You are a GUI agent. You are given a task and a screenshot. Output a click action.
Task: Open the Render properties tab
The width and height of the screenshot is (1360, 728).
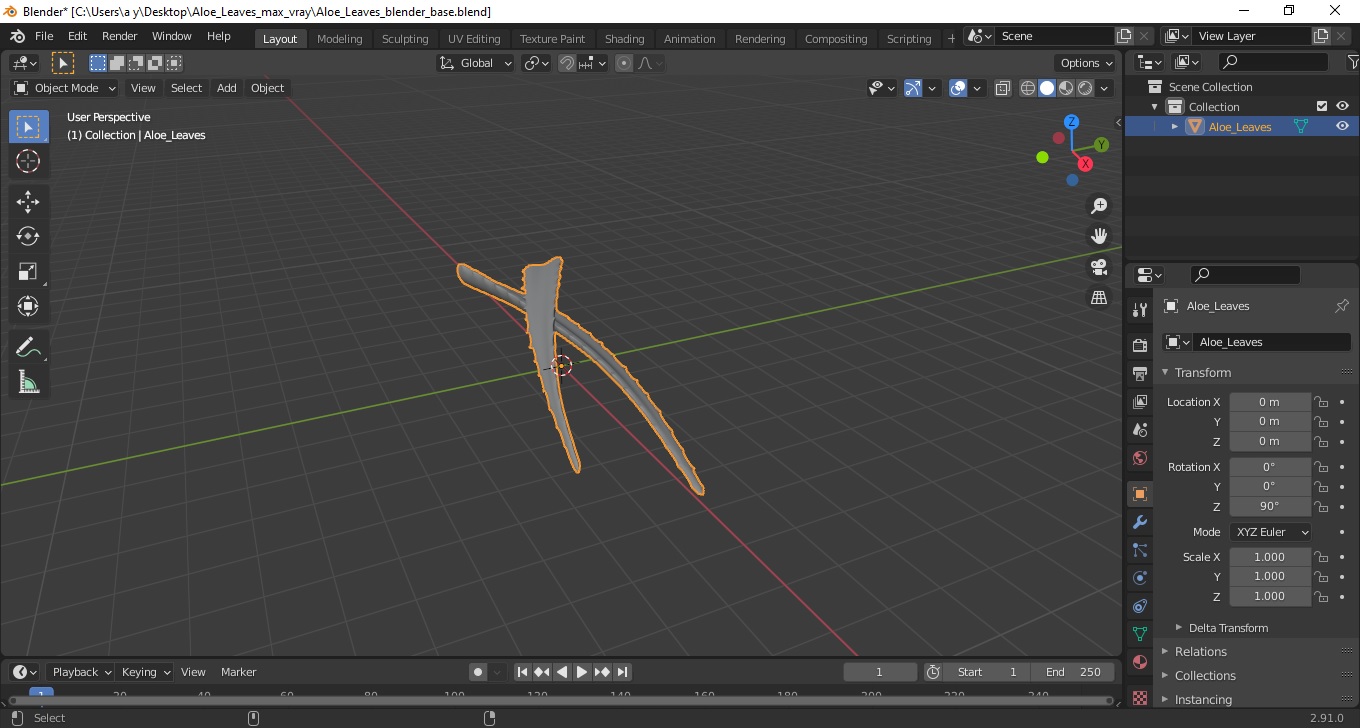1139,345
